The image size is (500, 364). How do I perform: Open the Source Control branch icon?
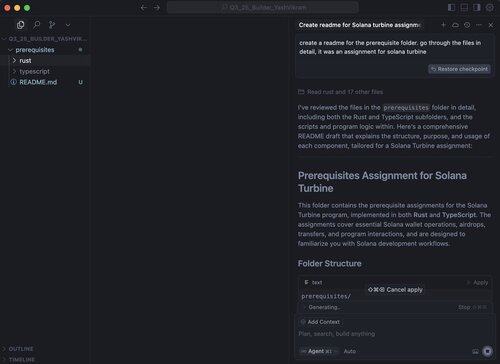(x=52, y=25)
